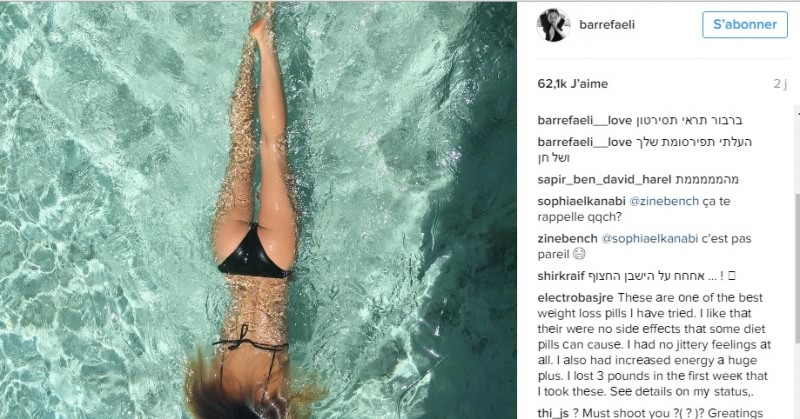This screenshot has width=800, height=419.
Task: Click the S'abonner subscribe button
Action: (x=744, y=24)
